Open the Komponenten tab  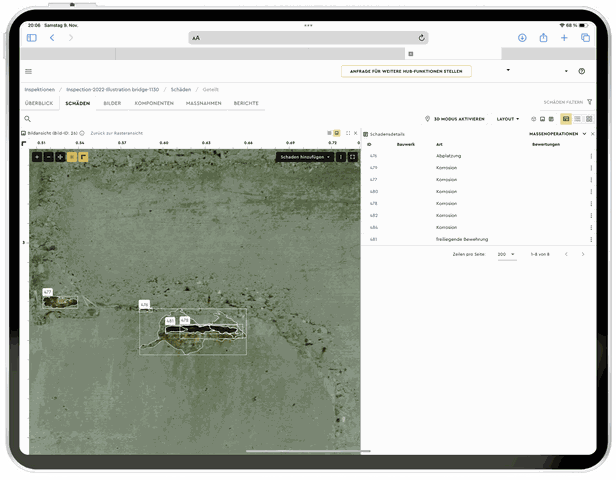pyautogui.click(x=154, y=103)
